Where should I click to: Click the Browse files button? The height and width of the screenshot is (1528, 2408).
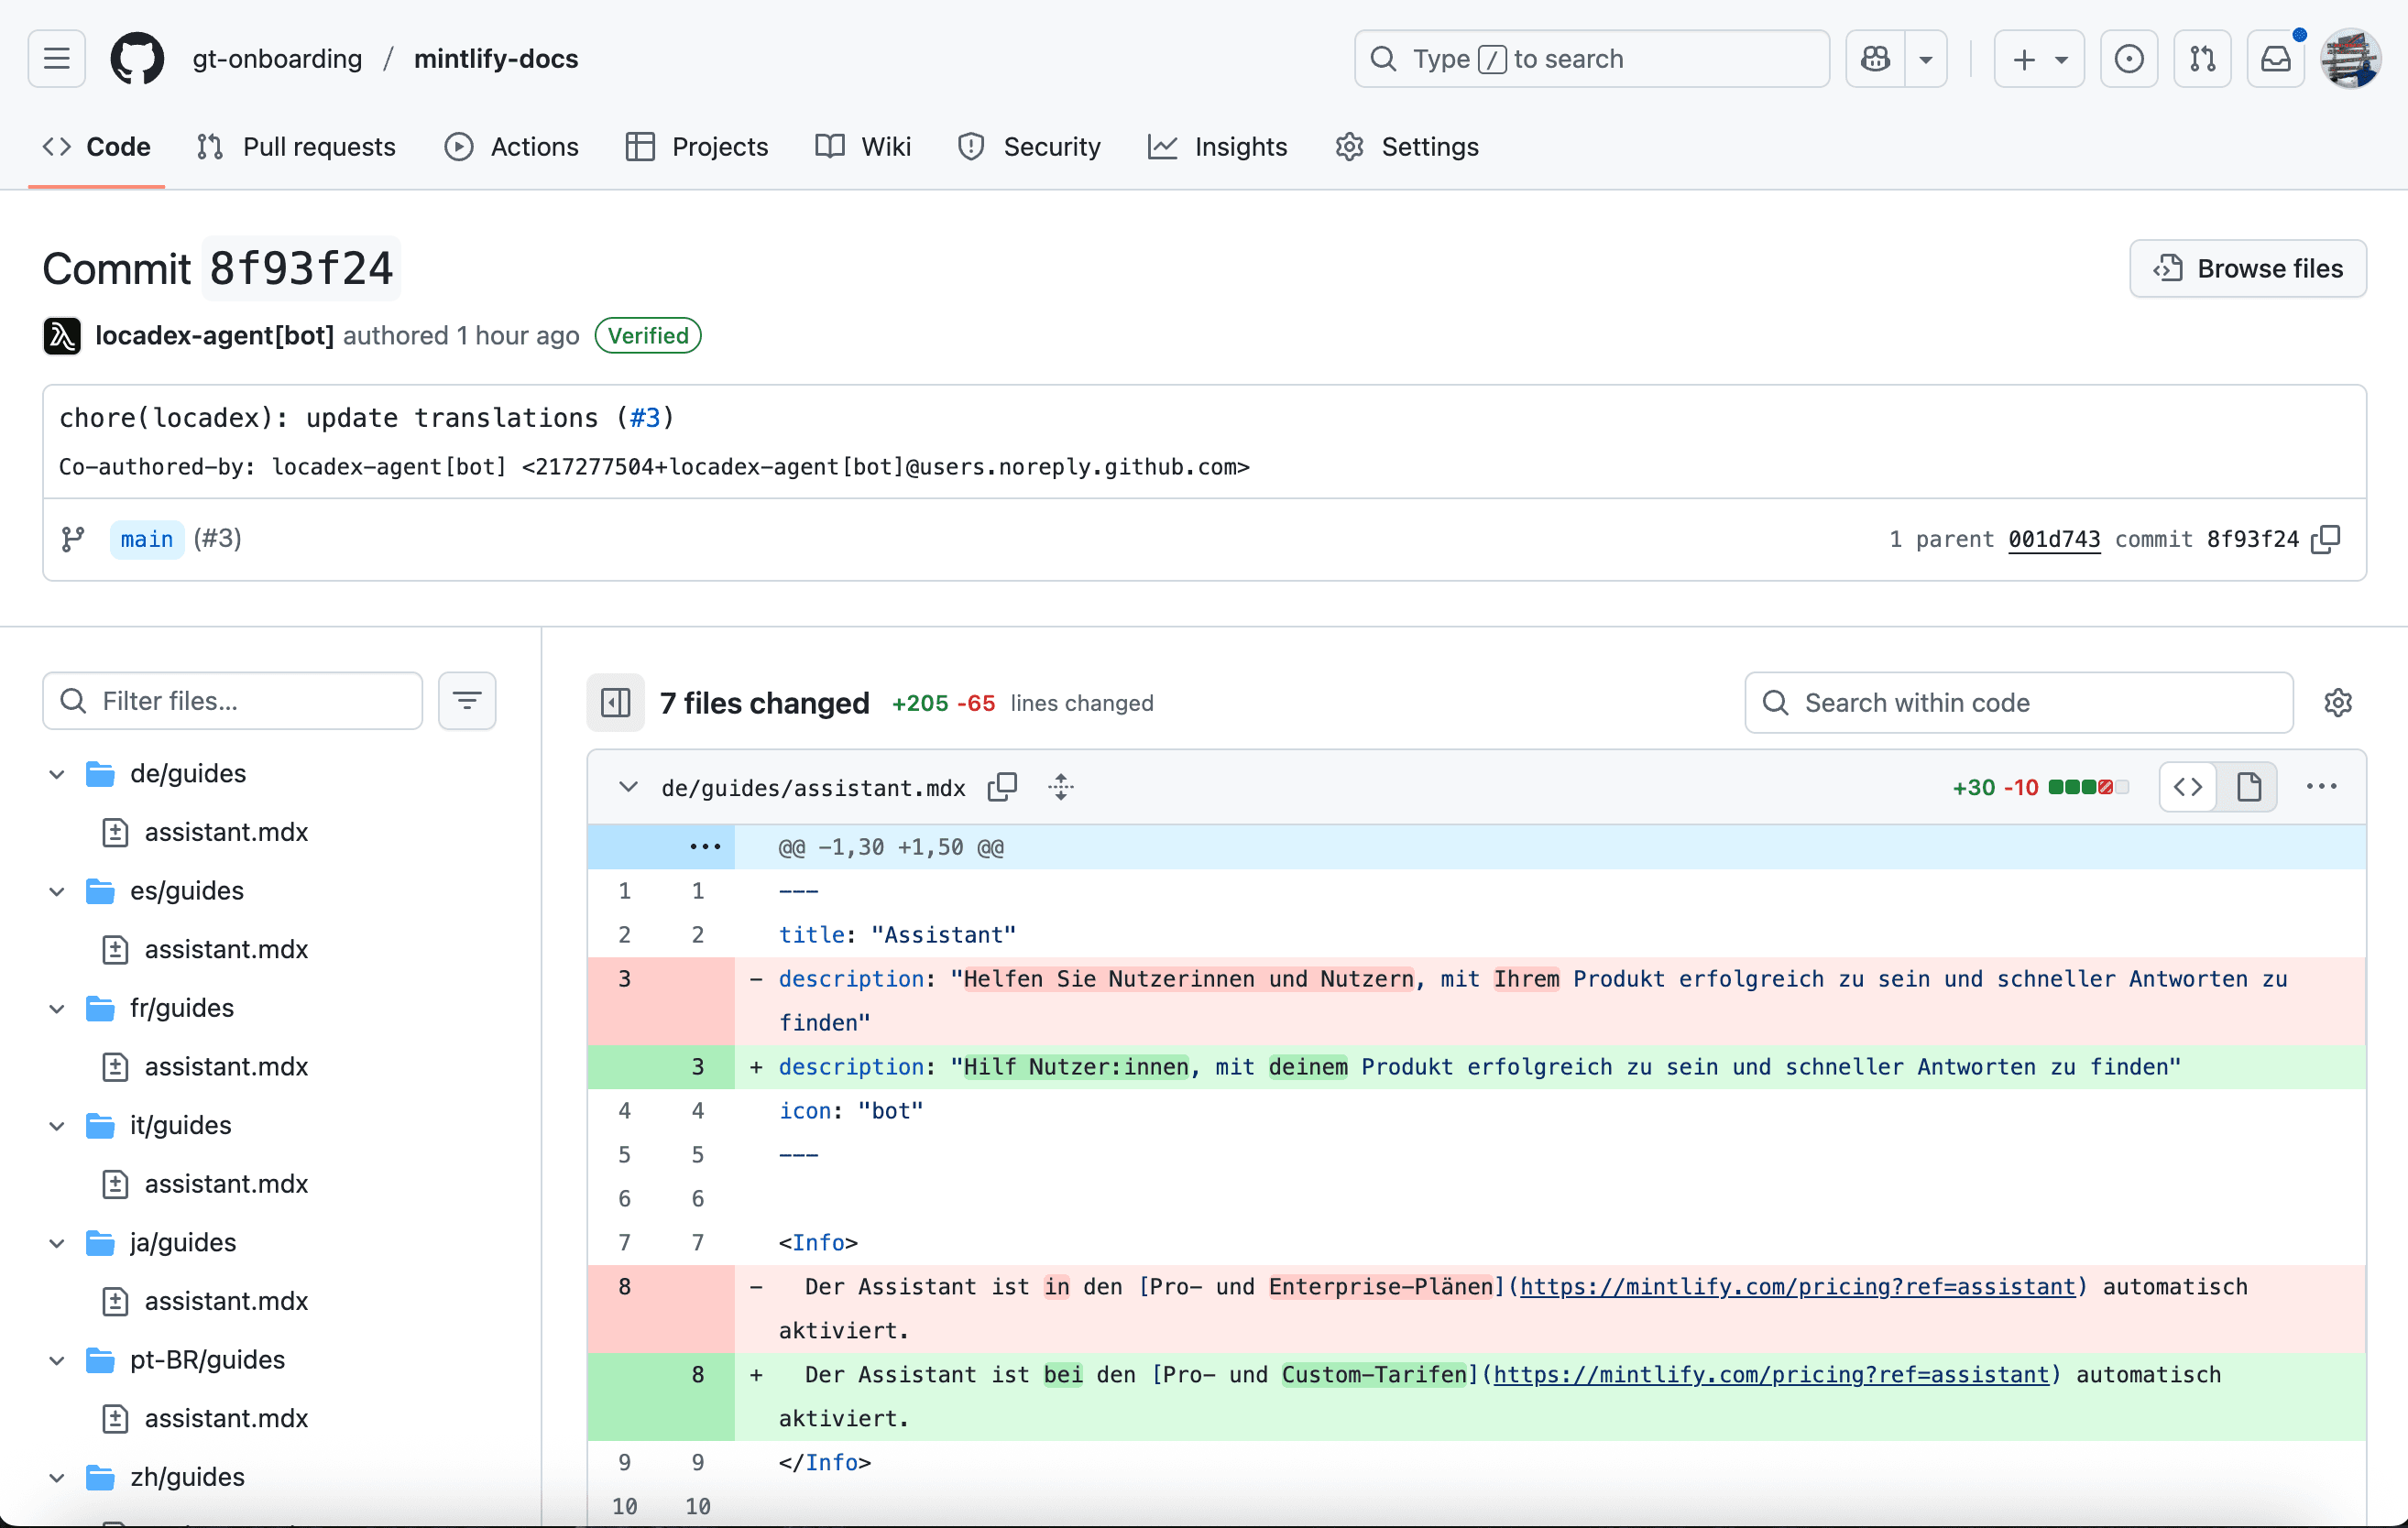pos(2247,268)
